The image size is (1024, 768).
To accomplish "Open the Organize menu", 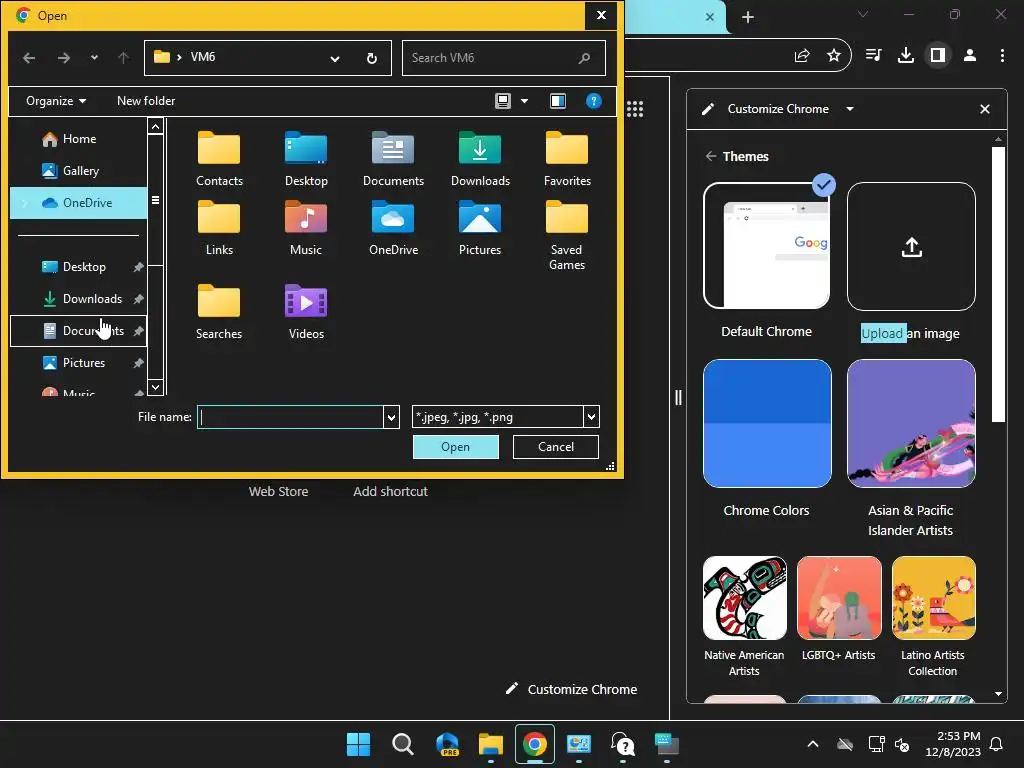I will 56,101.
